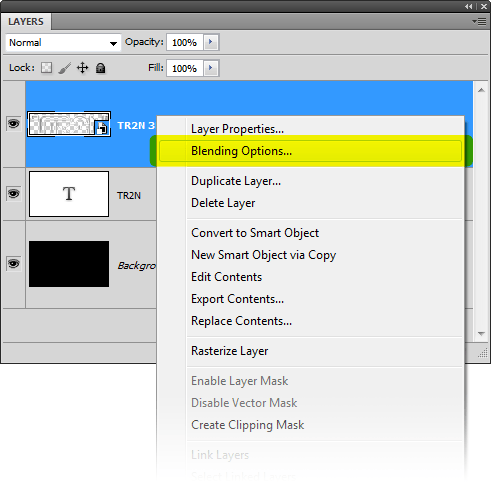The image size is (491, 497).
Task: Open the Layers panel flyout menu icon
Action: 479,22
